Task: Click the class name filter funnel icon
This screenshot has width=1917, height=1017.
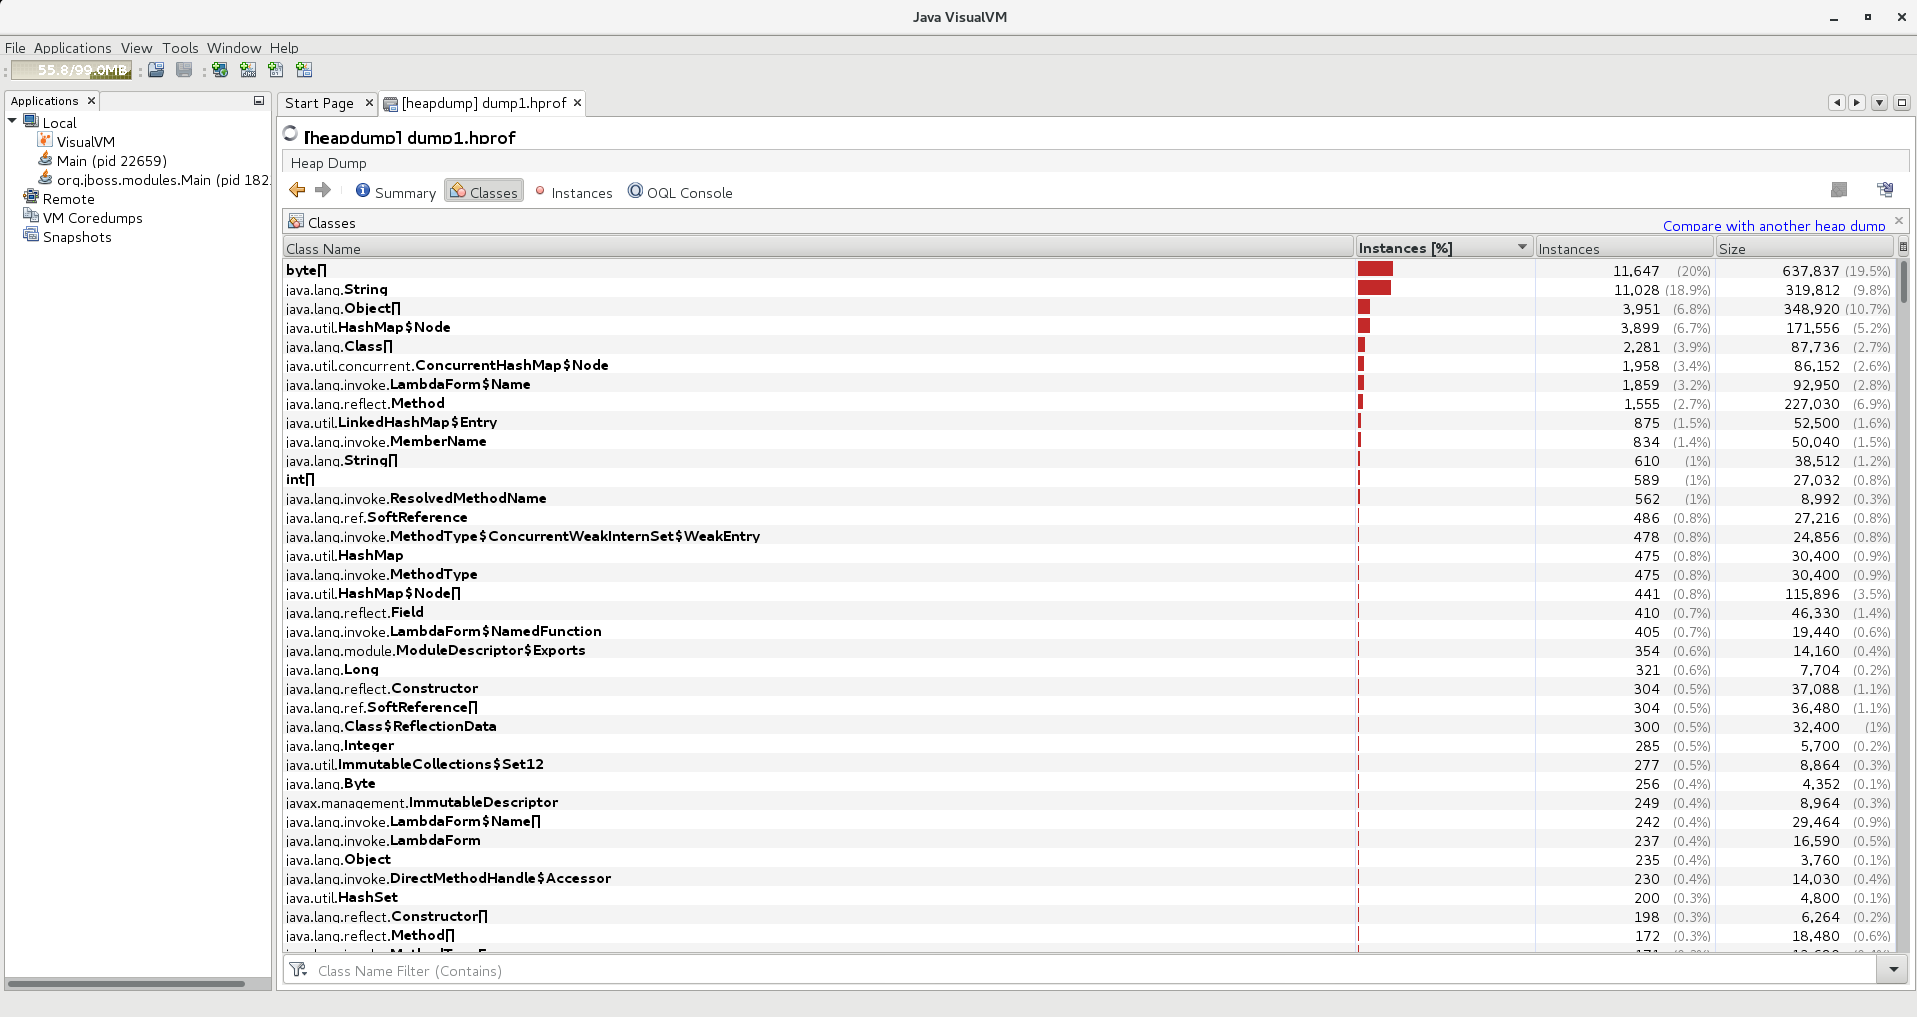Action: coord(298,969)
